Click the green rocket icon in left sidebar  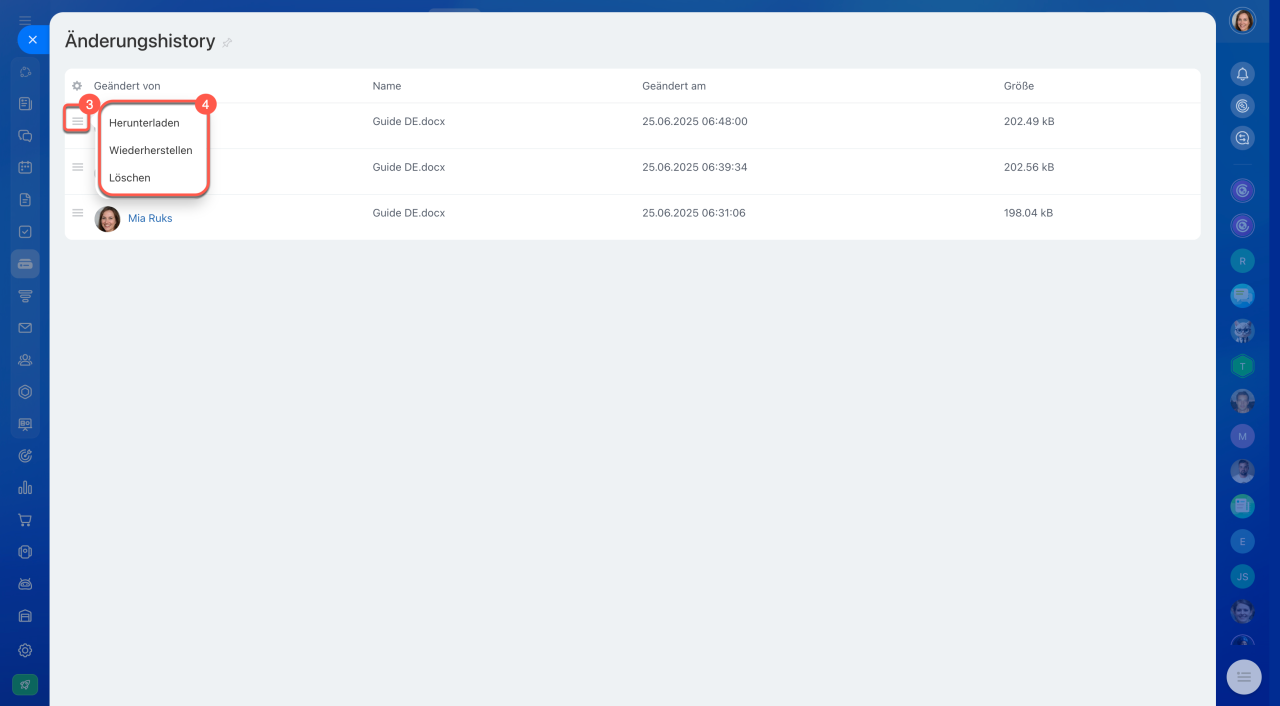25,684
